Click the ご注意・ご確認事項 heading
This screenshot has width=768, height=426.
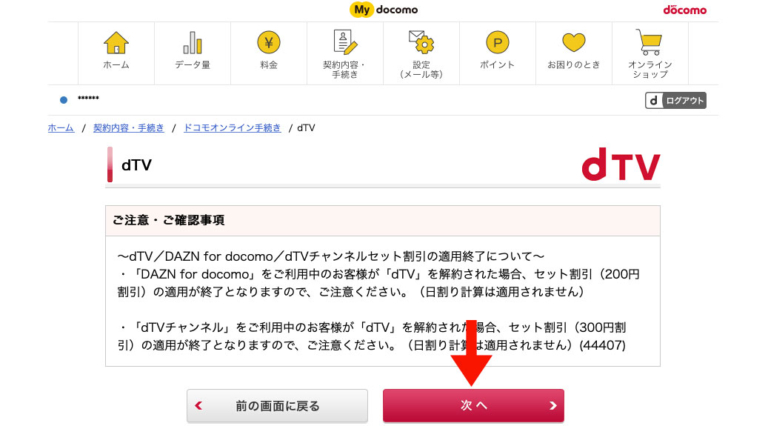(x=168, y=220)
